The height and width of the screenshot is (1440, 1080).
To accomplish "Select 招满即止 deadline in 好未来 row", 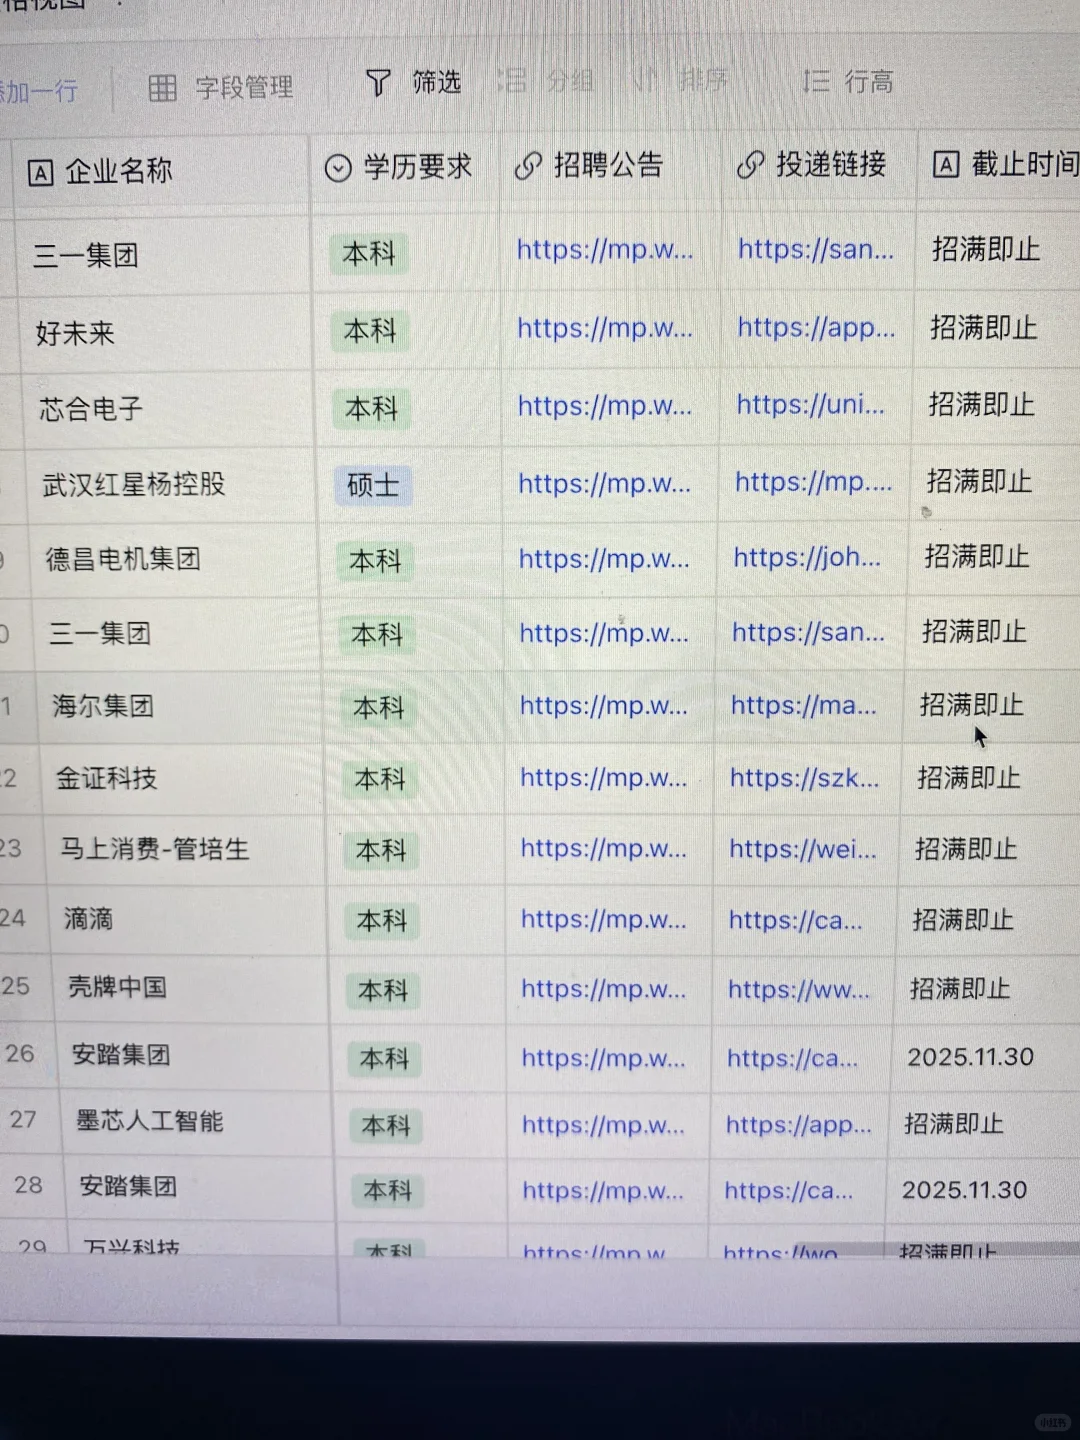I will pyautogui.click(x=984, y=328).
